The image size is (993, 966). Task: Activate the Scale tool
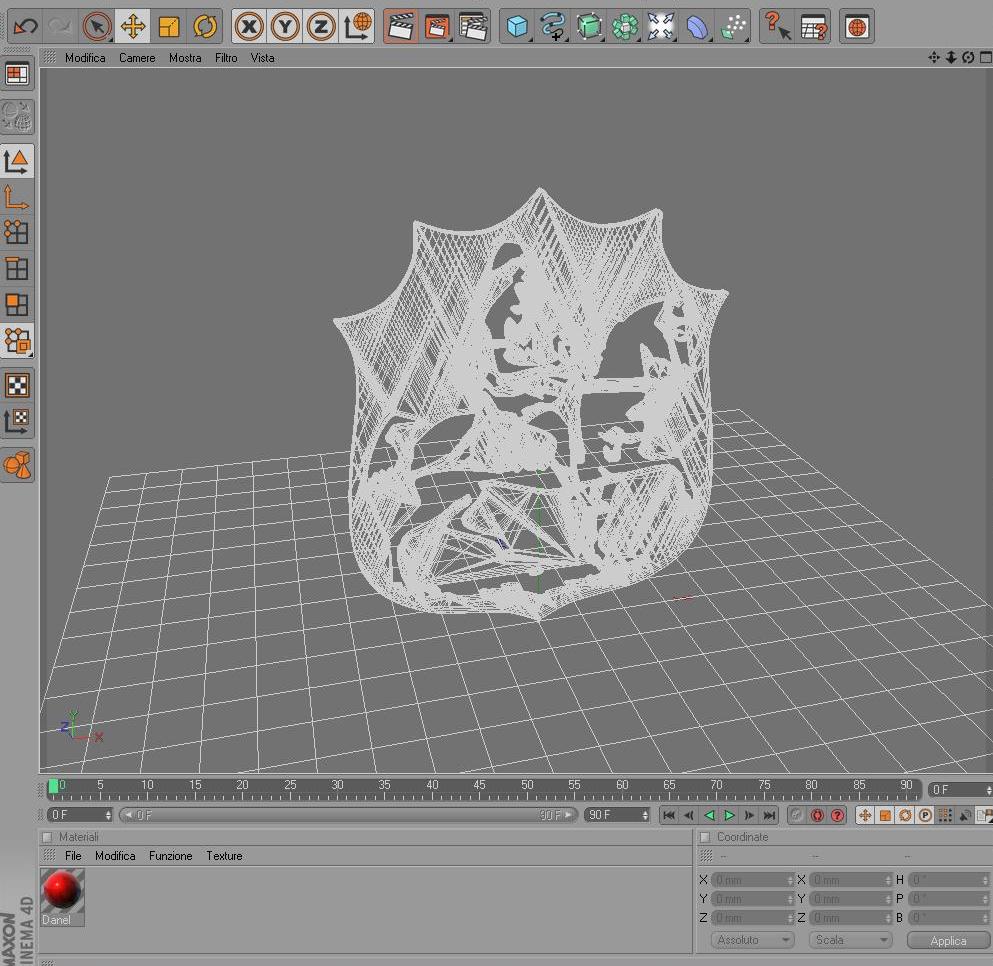(x=169, y=27)
